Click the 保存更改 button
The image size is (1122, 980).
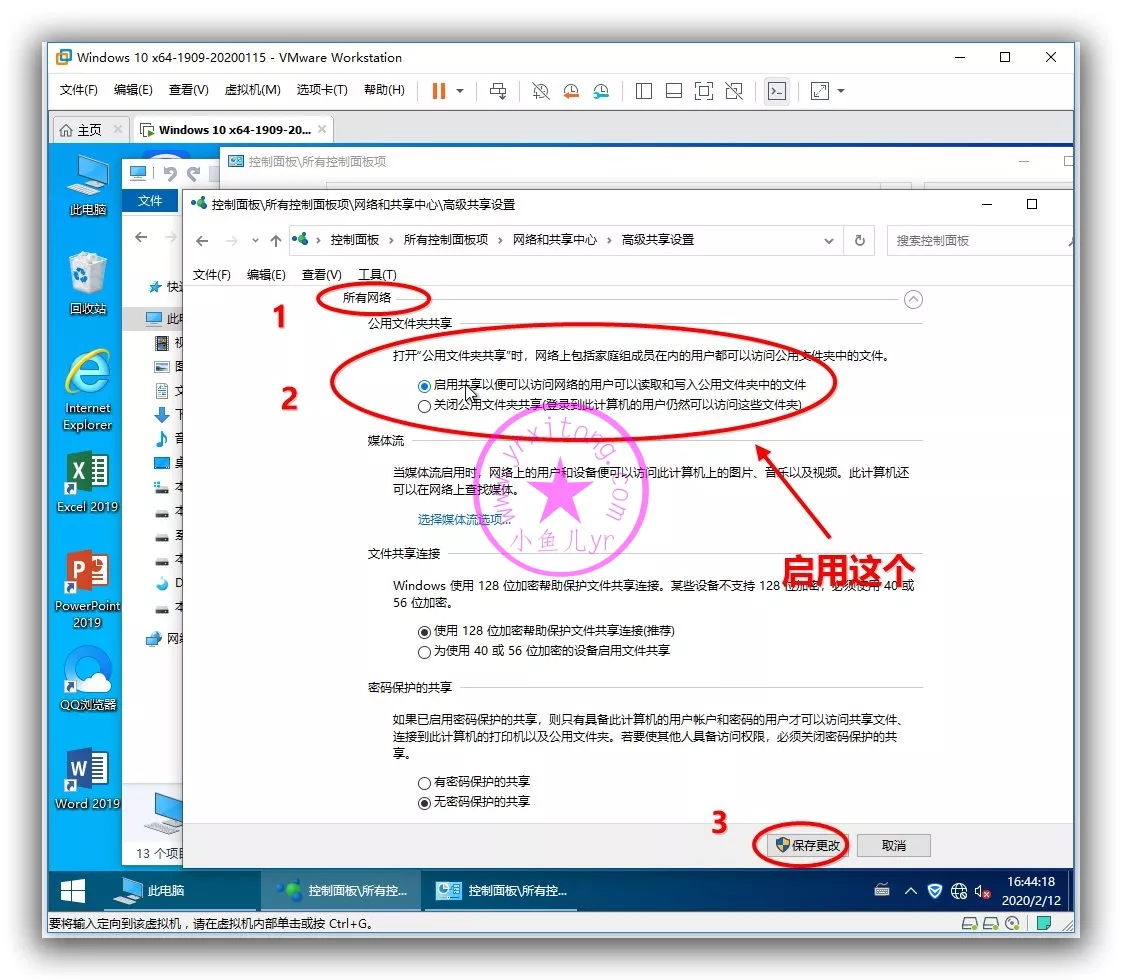808,845
